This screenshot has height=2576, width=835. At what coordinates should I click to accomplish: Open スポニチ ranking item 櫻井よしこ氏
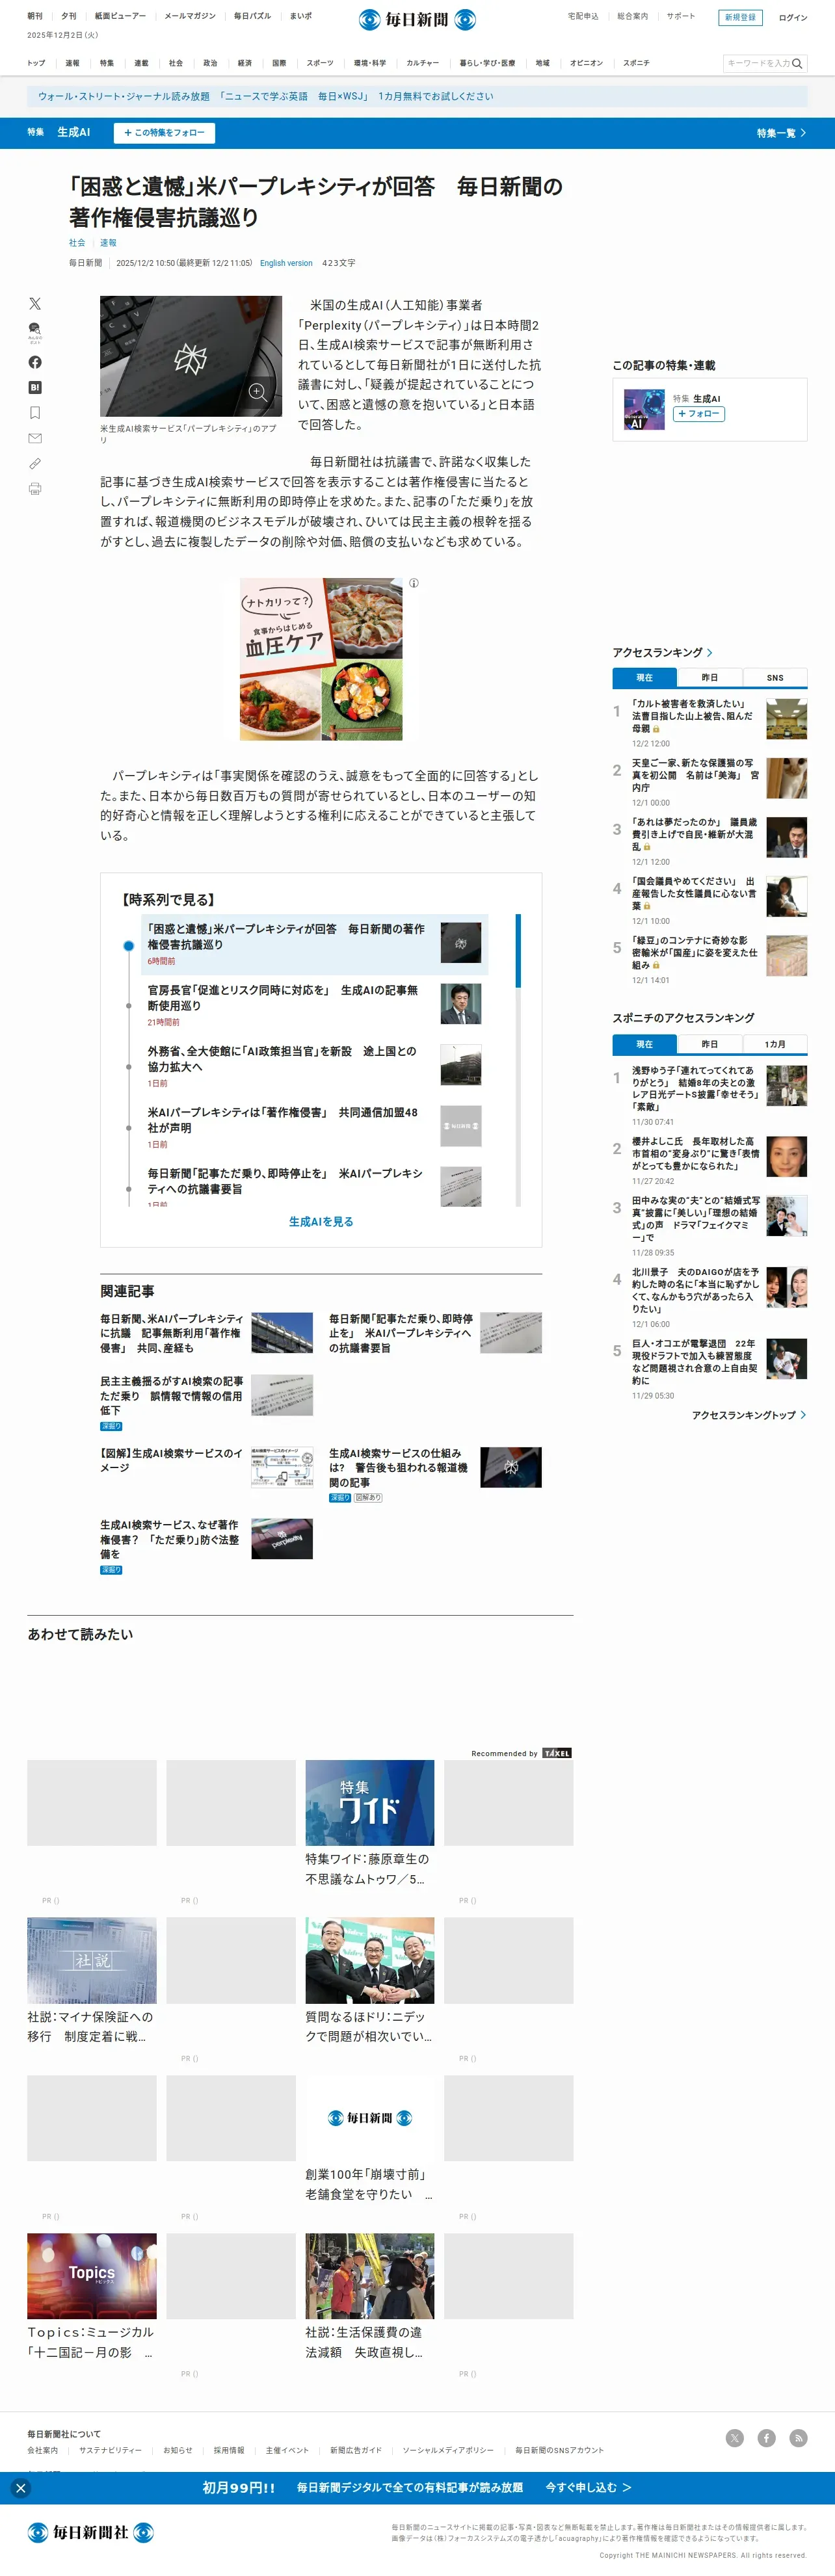click(695, 1153)
